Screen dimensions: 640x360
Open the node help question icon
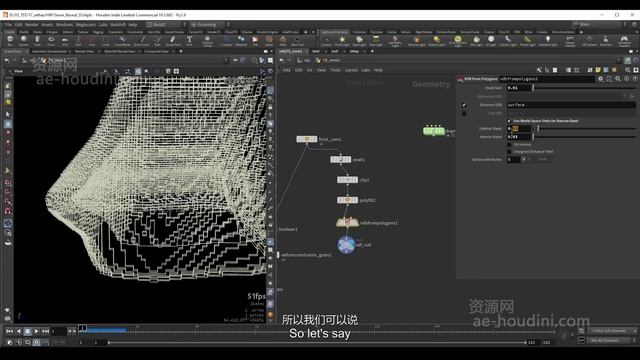pyautogui.click(x=635, y=79)
